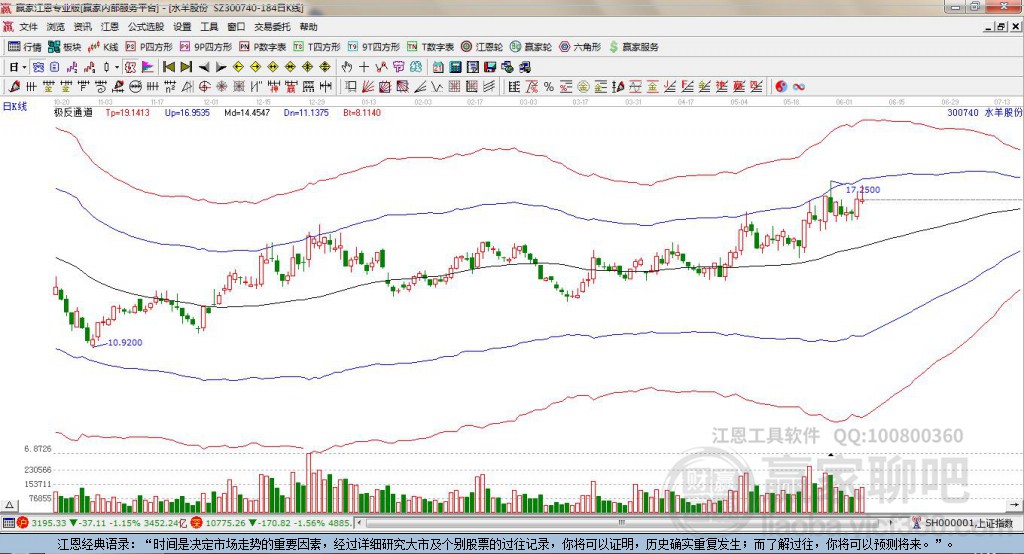Switch to the K线 chart view
The height and width of the screenshot is (554, 1024).
(103, 47)
